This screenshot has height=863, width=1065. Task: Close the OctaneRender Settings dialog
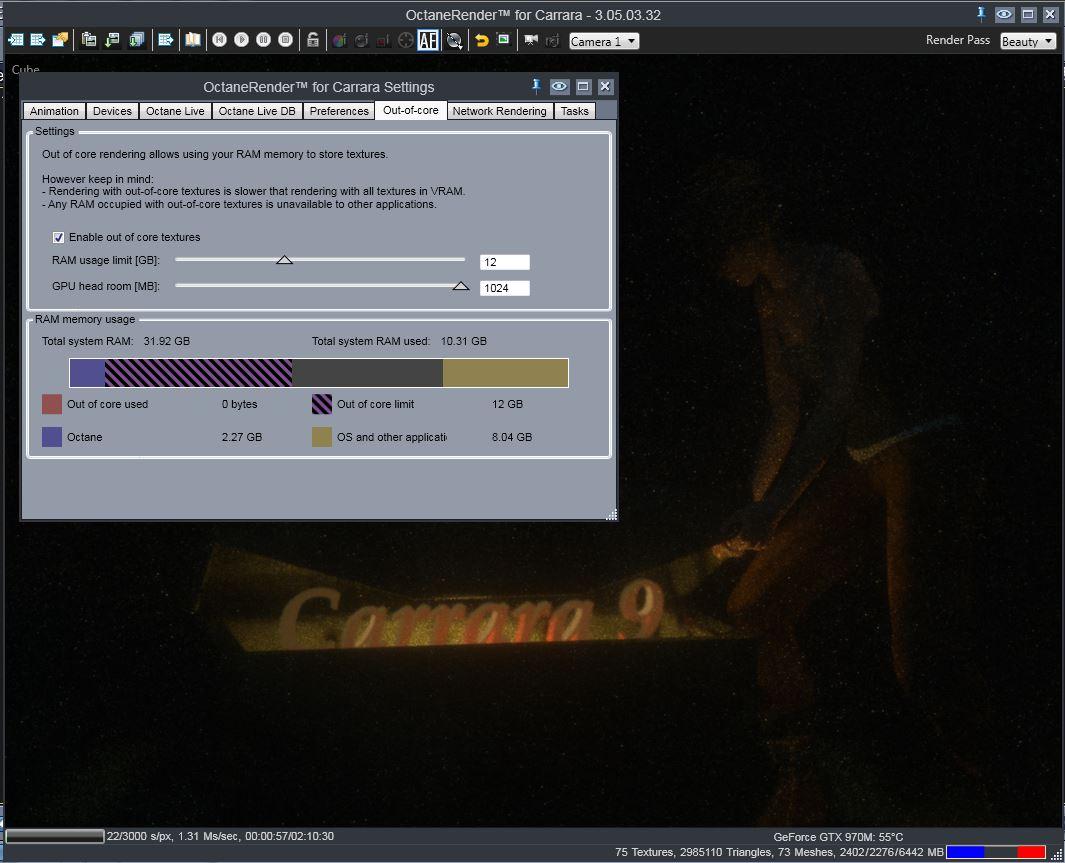point(605,86)
